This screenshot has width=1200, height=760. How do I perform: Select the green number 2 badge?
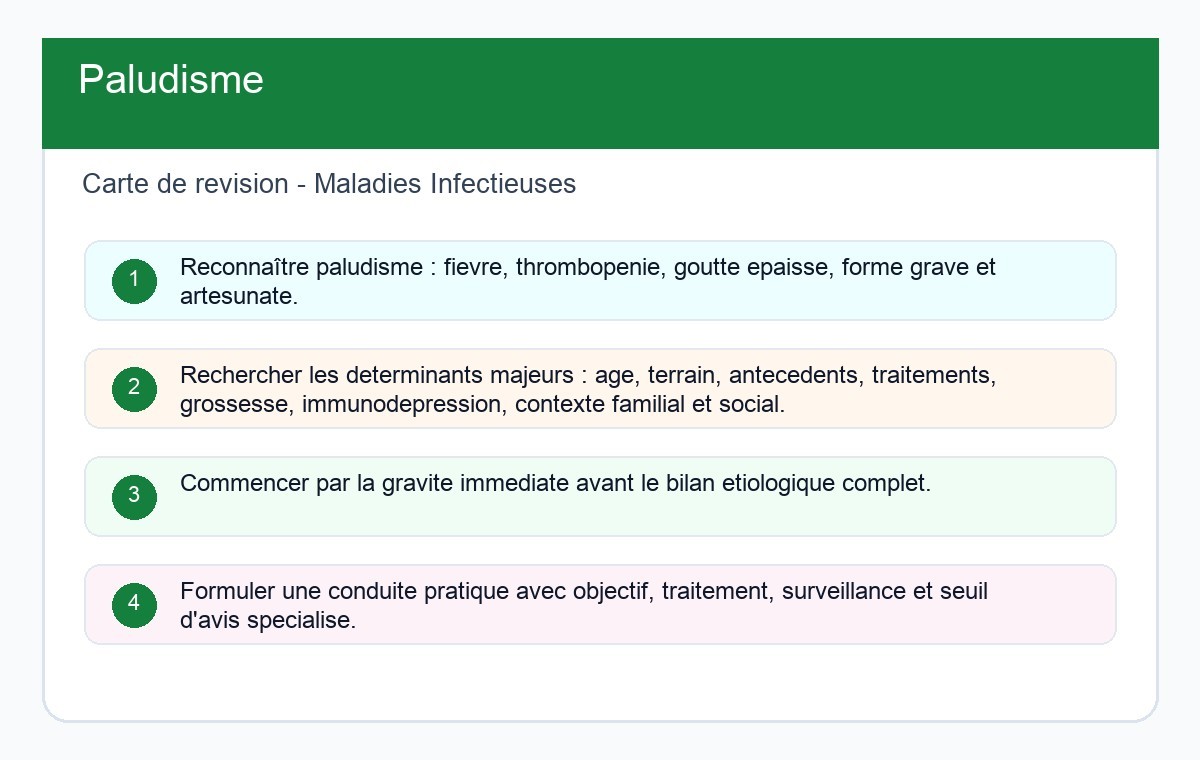click(134, 389)
